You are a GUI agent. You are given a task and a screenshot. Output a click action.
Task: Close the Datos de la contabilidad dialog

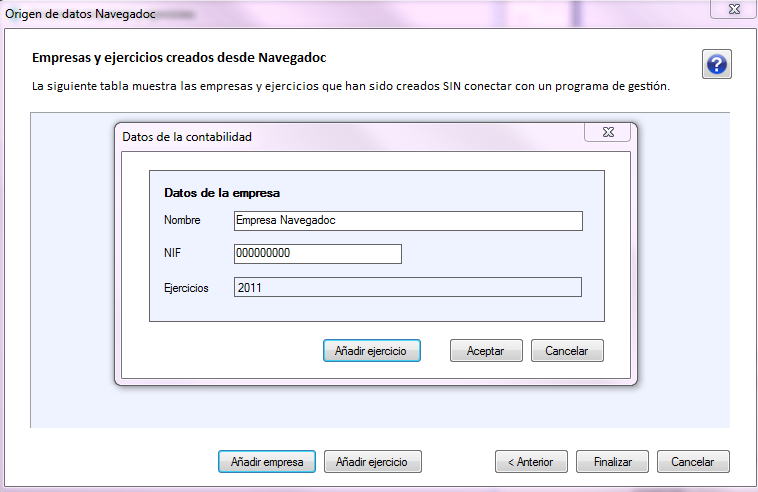pyautogui.click(x=608, y=132)
